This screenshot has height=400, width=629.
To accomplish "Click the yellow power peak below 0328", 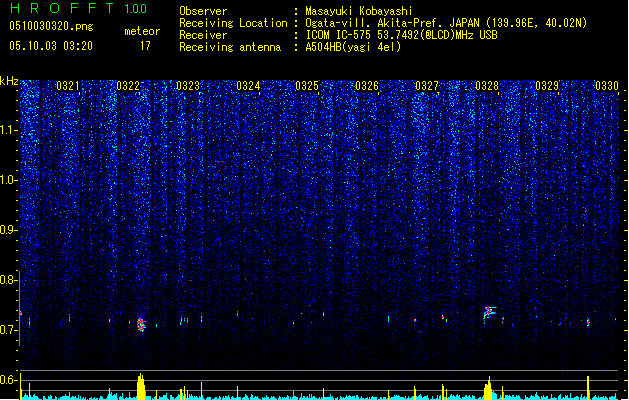I will pos(488,388).
